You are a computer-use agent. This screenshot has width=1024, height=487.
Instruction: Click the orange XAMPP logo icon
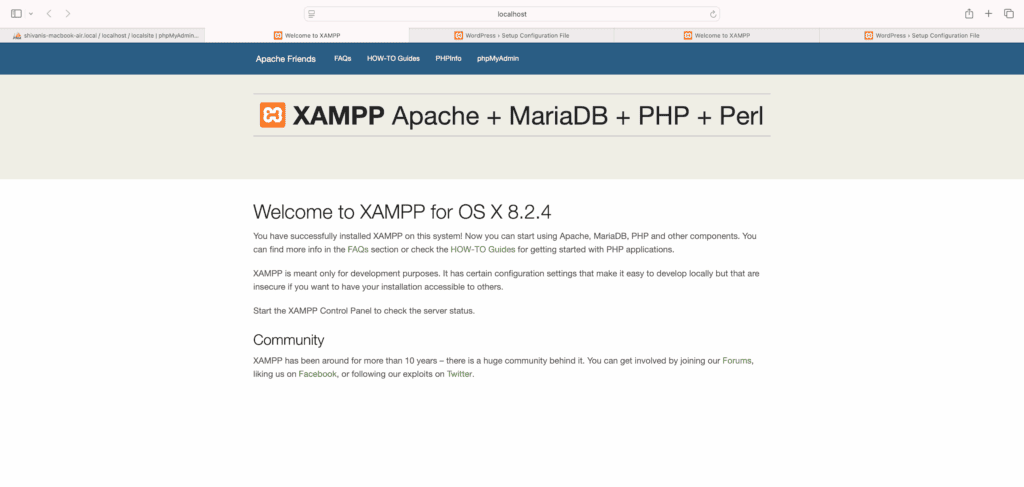click(272, 115)
